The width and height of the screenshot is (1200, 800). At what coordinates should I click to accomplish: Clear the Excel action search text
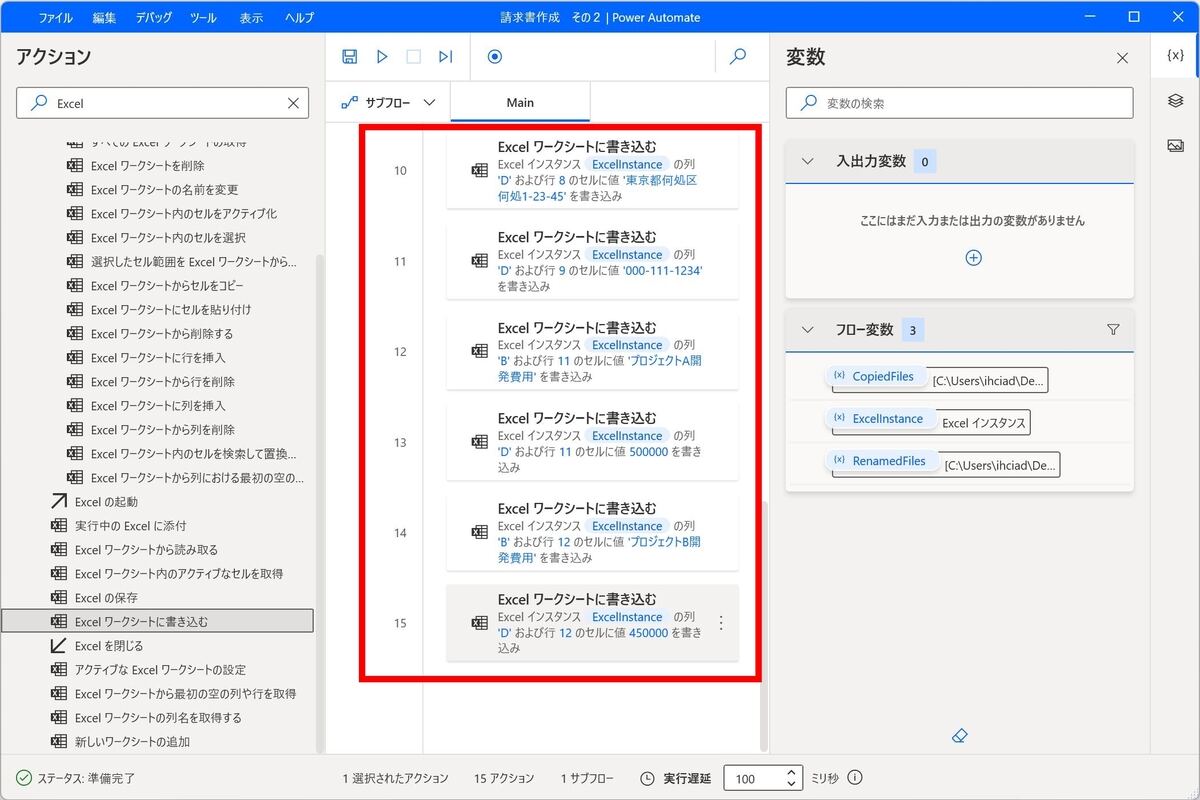[x=293, y=103]
